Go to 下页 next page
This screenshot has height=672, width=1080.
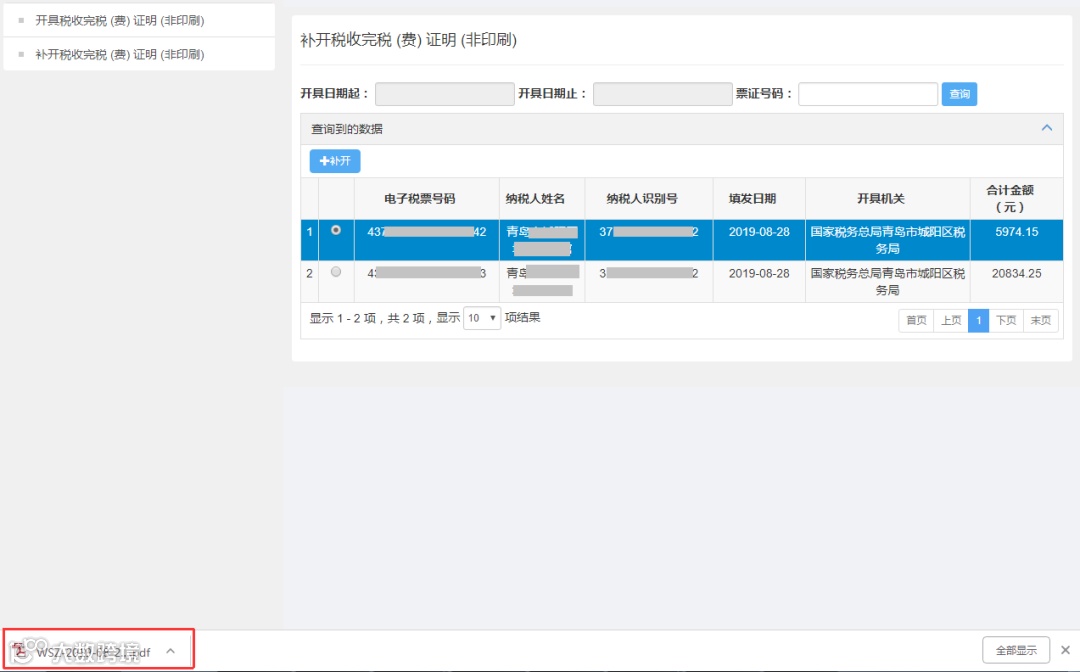[x=1006, y=320]
